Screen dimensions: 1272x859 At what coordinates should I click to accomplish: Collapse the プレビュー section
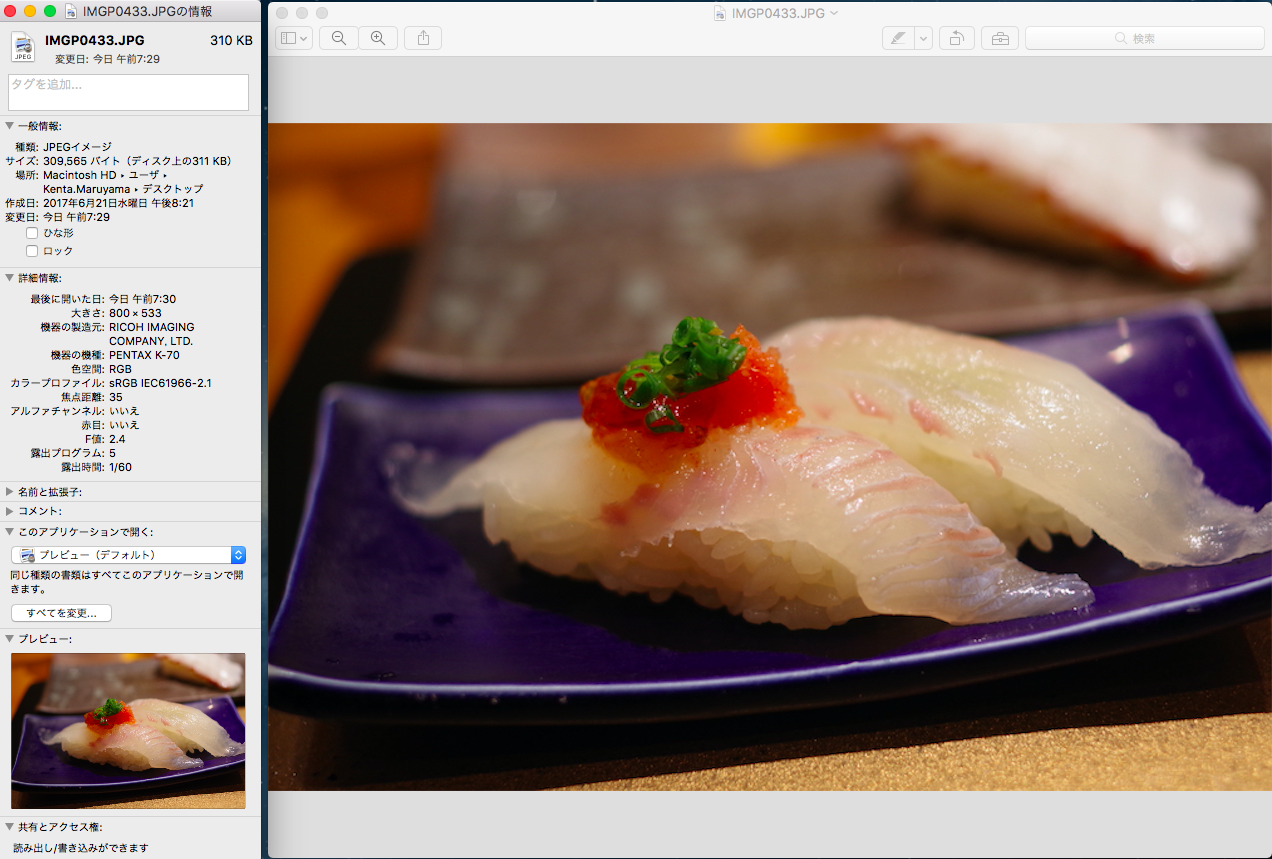click(x=10, y=638)
